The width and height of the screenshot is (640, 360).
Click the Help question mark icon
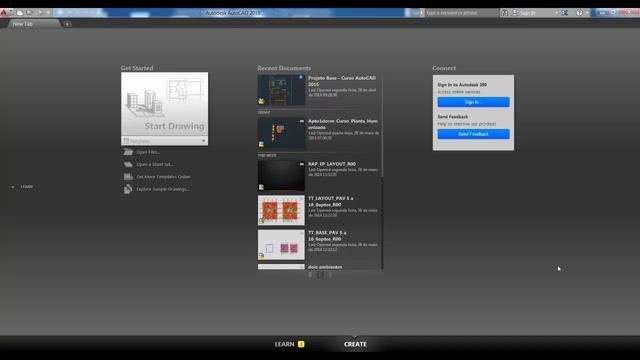[x=579, y=13]
